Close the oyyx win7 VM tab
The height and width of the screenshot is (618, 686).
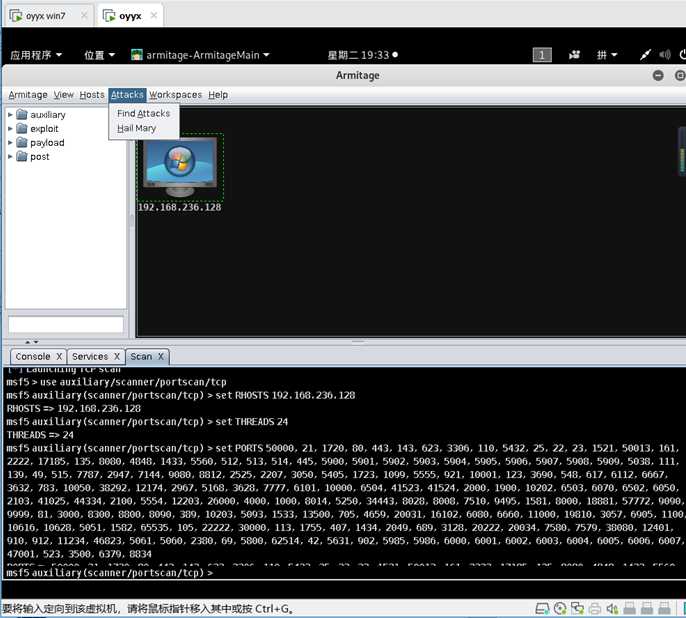[x=84, y=16]
